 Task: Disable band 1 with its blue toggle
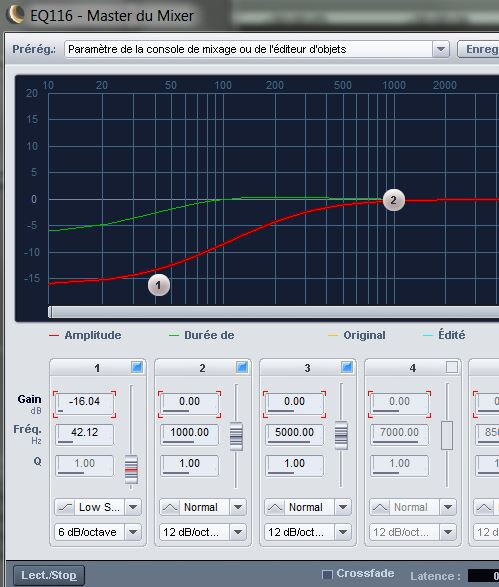[x=137, y=367]
